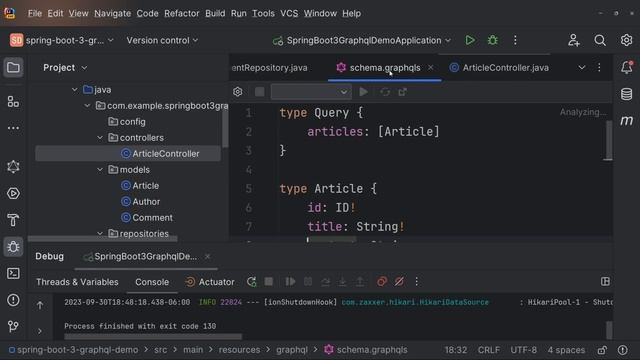Click 4 spaces indent setting
This screenshot has height=360, width=640.
(x=566, y=350)
